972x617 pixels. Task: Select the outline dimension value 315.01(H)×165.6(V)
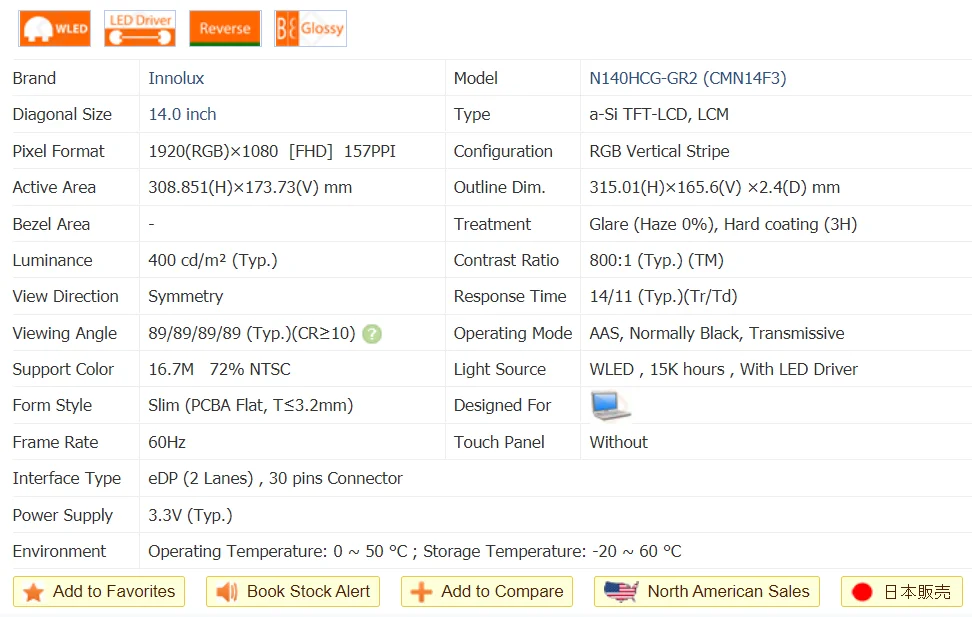714,187
